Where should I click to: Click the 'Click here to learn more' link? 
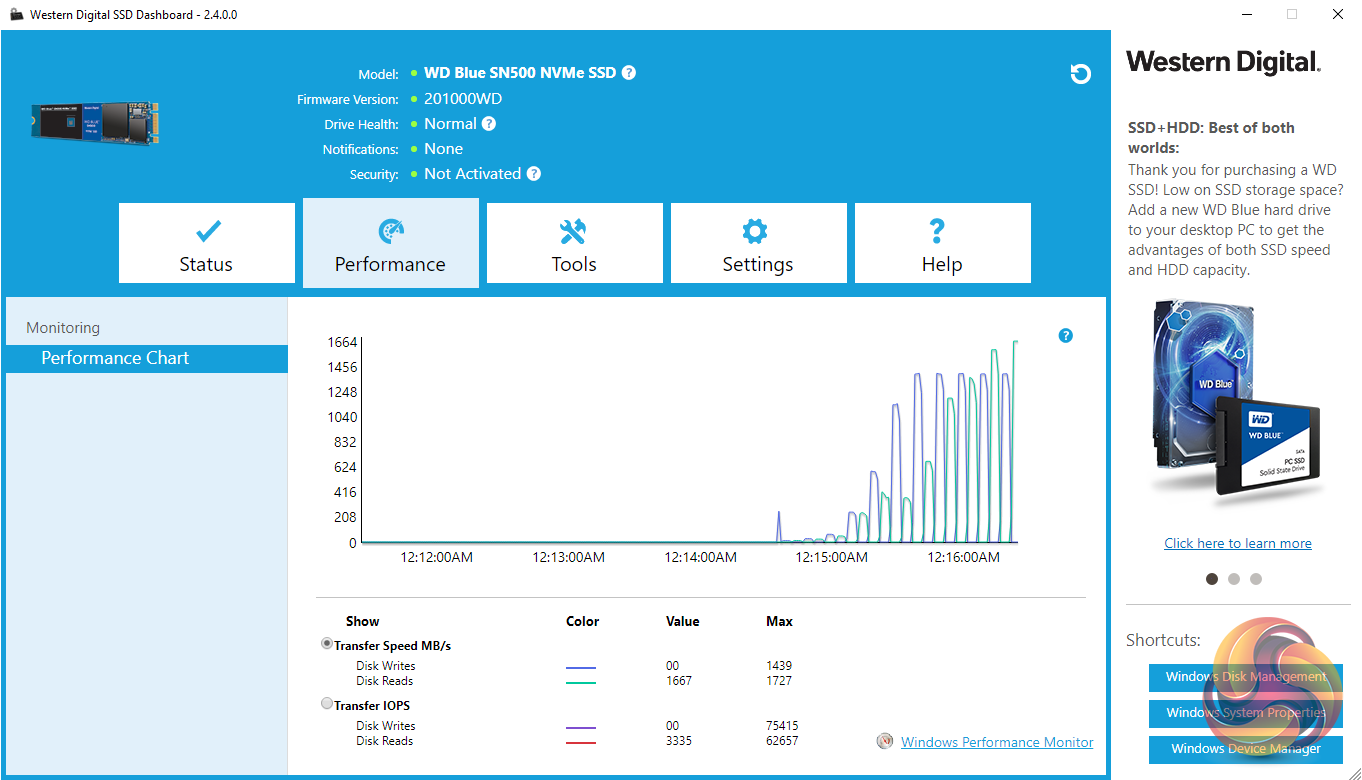click(x=1237, y=543)
